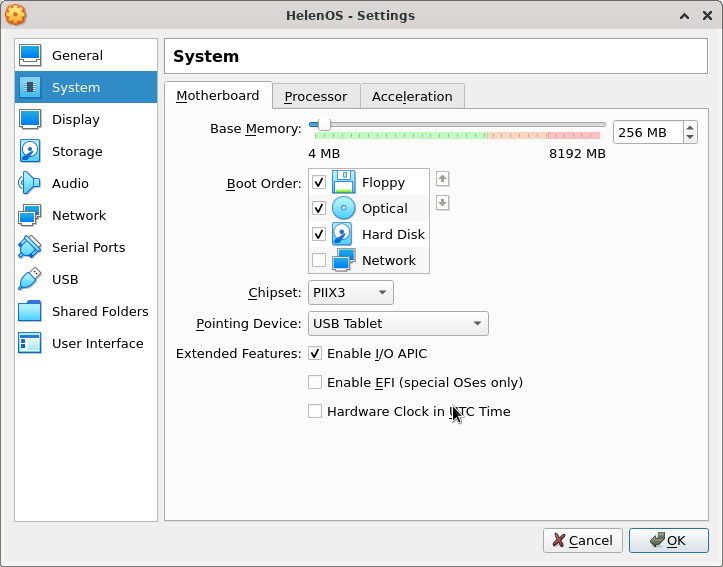Open the Shared Folders icon
This screenshot has height=567, width=723.
(x=30, y=312)
